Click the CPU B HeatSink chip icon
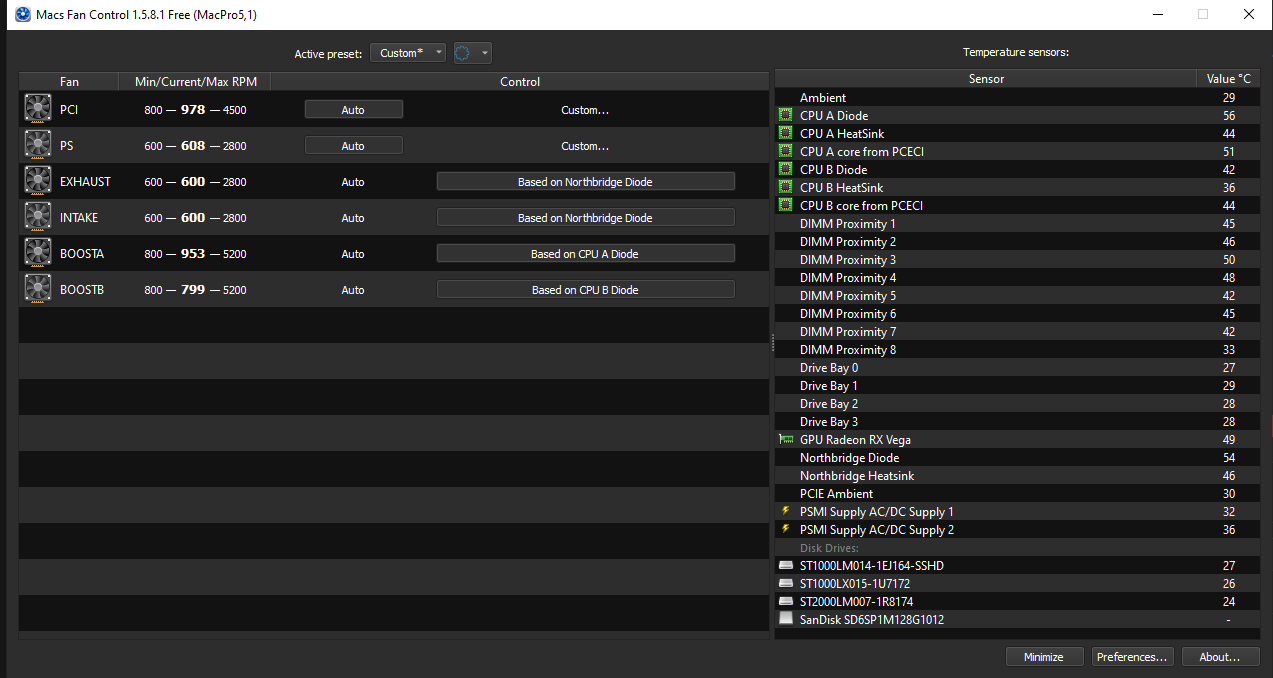The width and height of the screenshot is (1273, 678). tap(785, 188)
